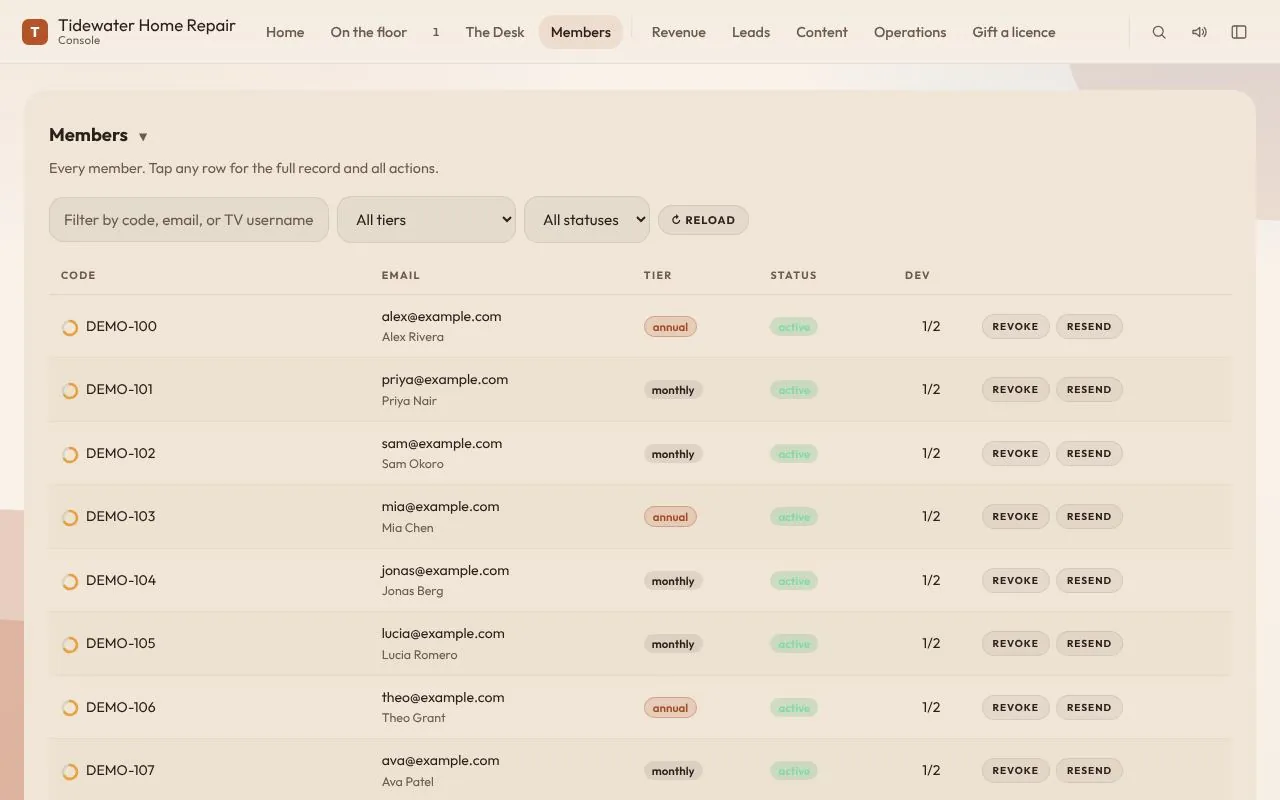The width and height of the screenshot is (1280, 800).
Task: Expand the Members heading dropdown arrow
Action: pos(143,137)
